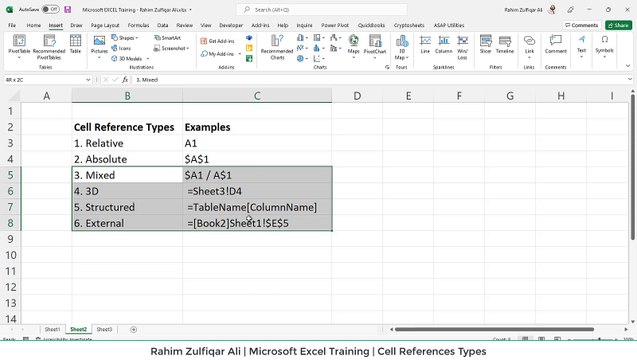Insert a PivotChart

tap(375, 46)
